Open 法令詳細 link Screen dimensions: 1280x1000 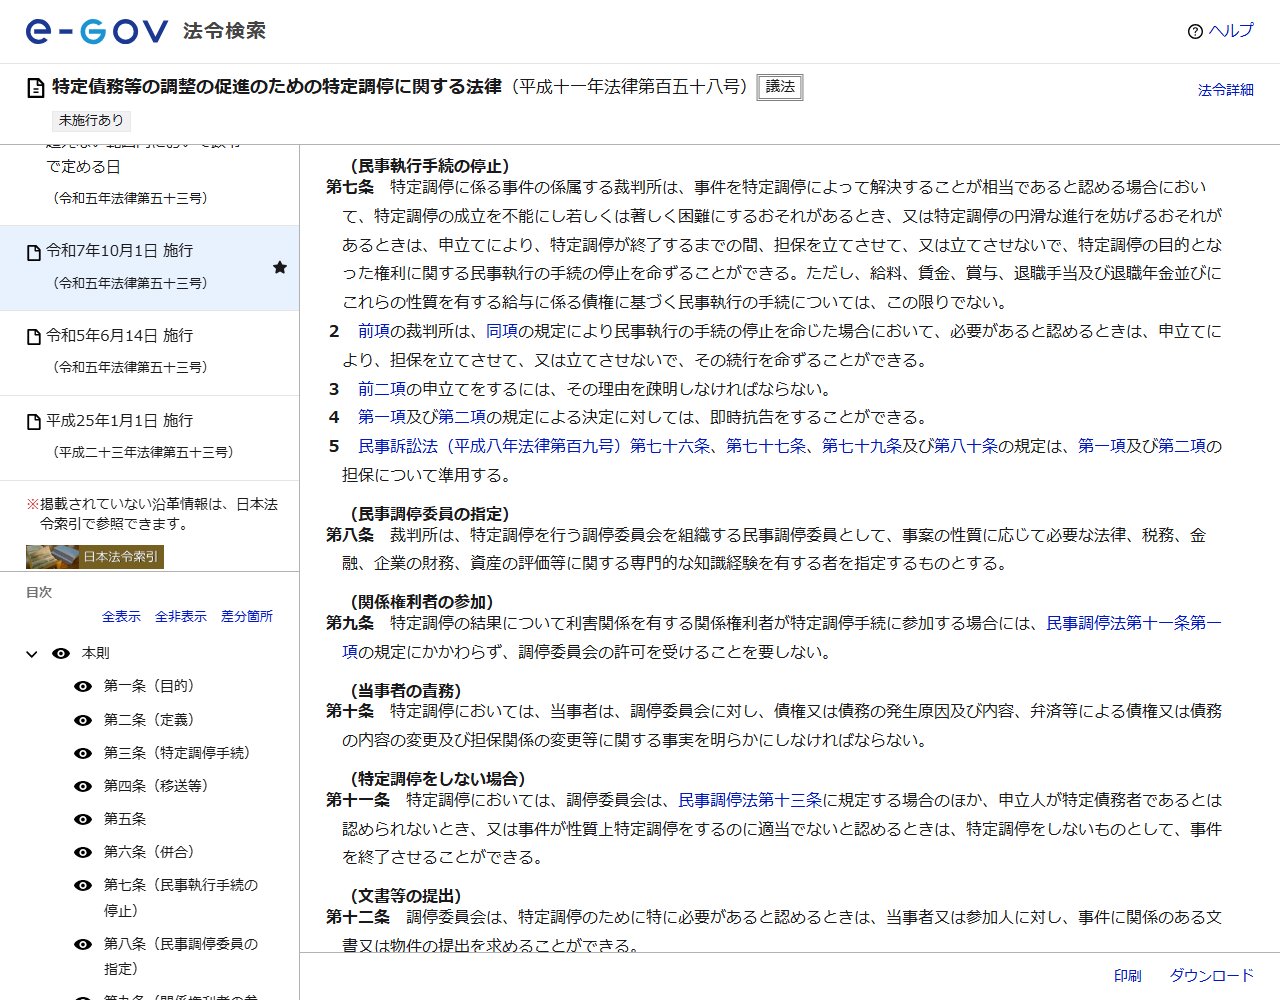coord(1225,89)
